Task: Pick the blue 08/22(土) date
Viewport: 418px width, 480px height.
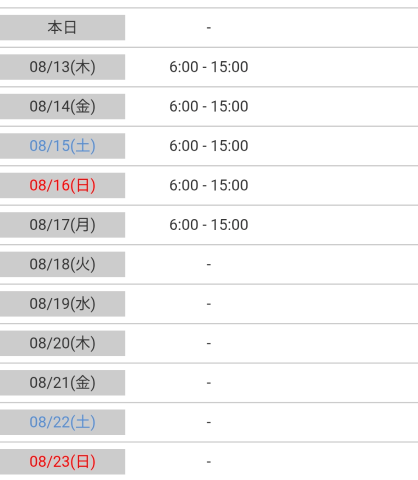Action: (62, 422)
